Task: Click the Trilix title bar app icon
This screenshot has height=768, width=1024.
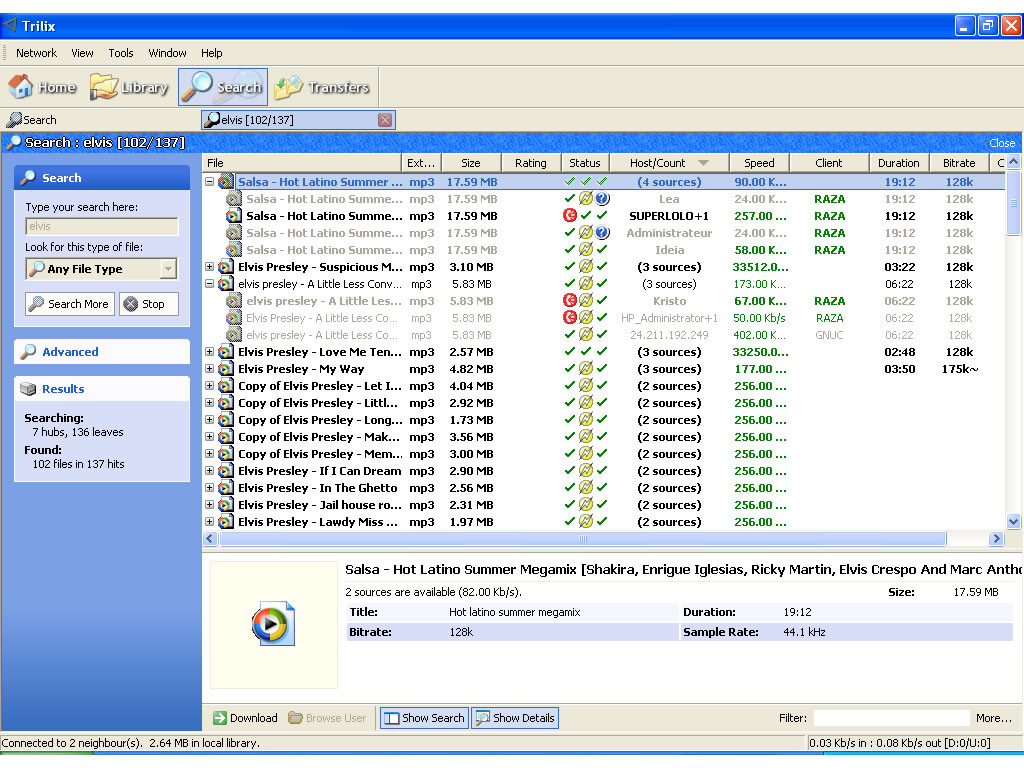Action: click(x=10, y=26)
